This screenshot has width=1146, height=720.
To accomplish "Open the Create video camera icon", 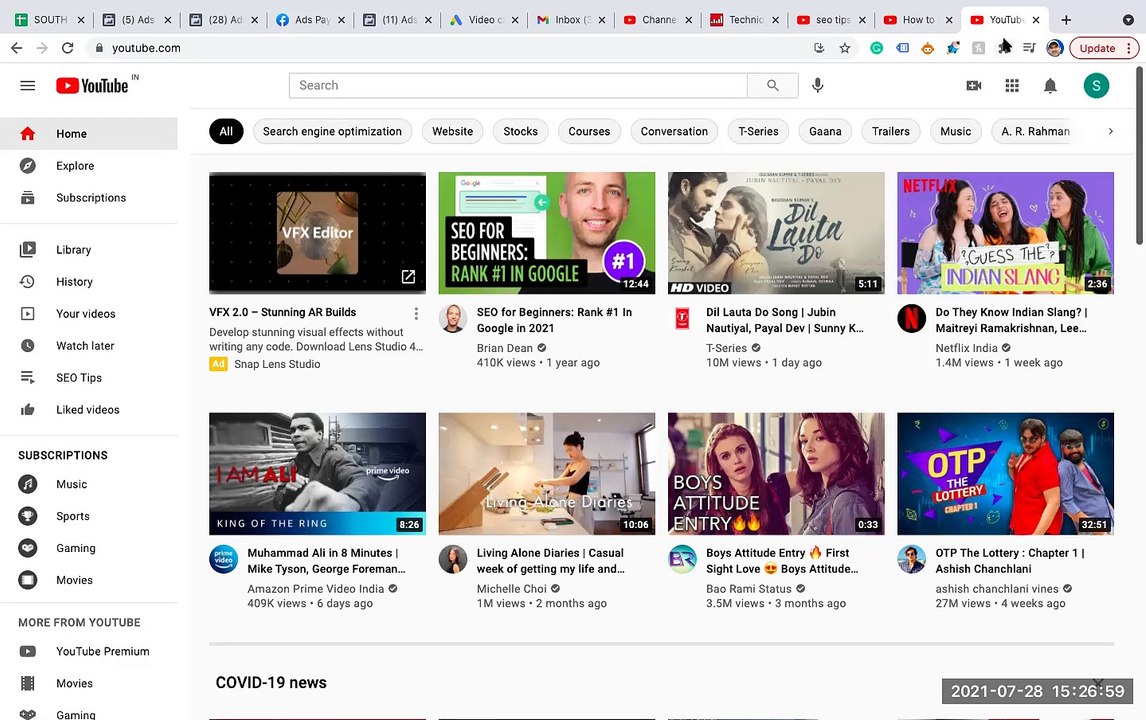I will point(974,86).
